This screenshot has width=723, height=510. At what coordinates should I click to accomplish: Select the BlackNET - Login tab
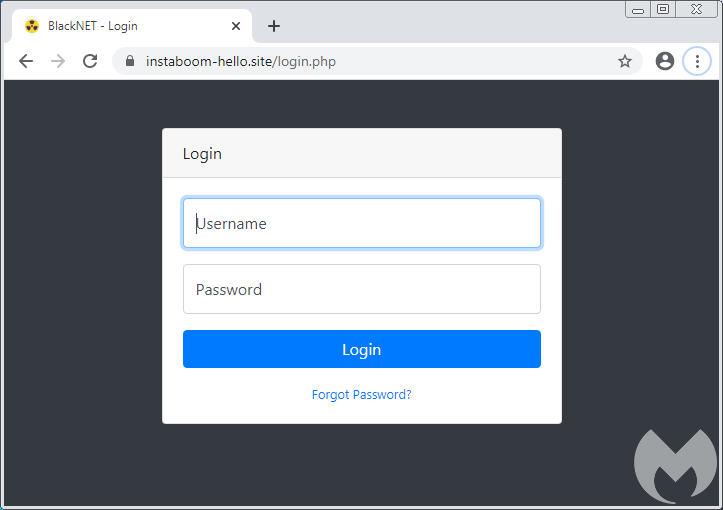131,26
